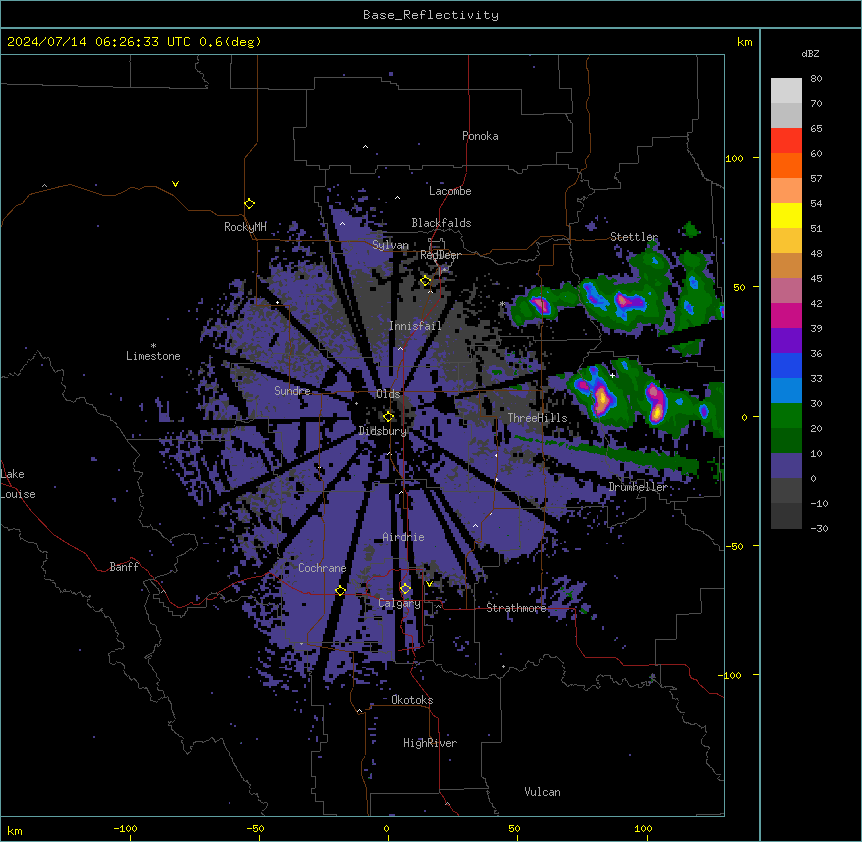Click the asterisk marker above Limestone
This screenshot has width=862, height=842.
pyautogui.click(x=153, y=346)
